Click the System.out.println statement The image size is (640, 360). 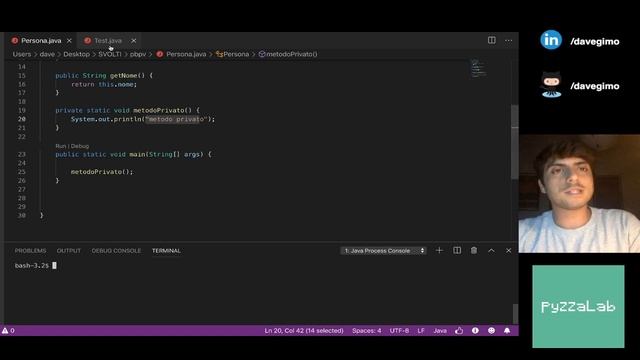pos(143,119)
